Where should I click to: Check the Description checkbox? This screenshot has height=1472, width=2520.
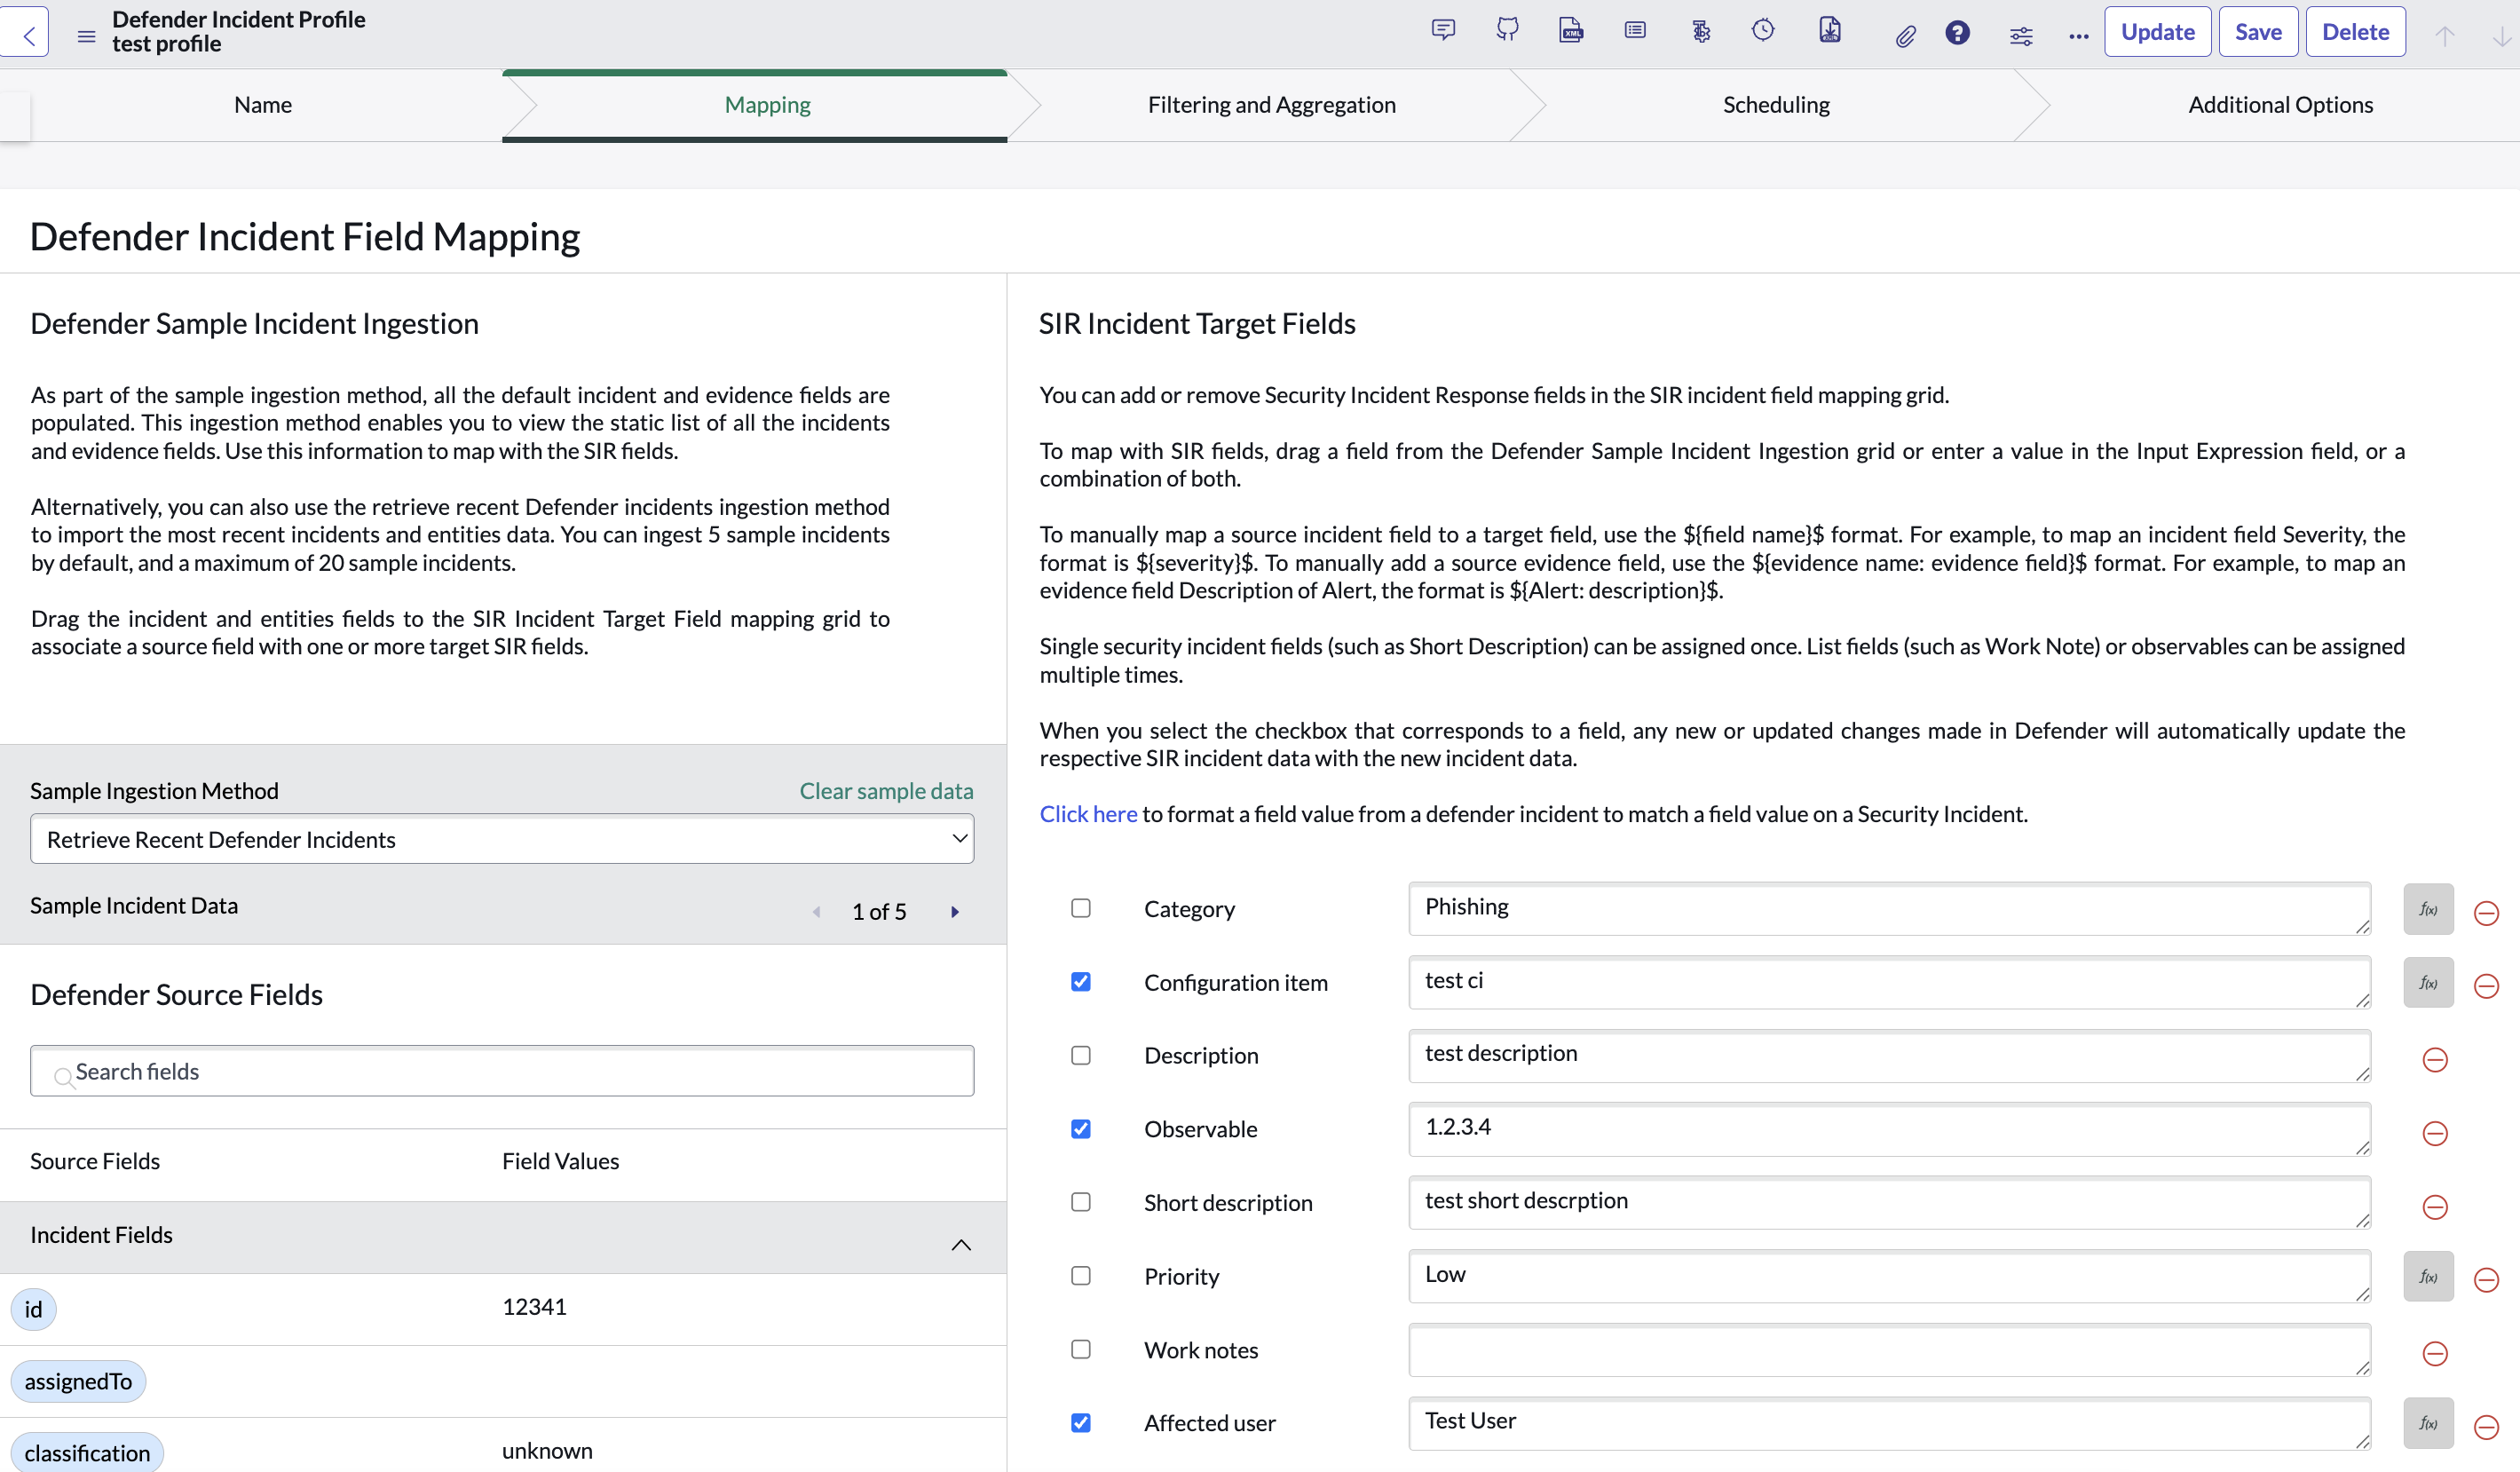(1081, 1055)
